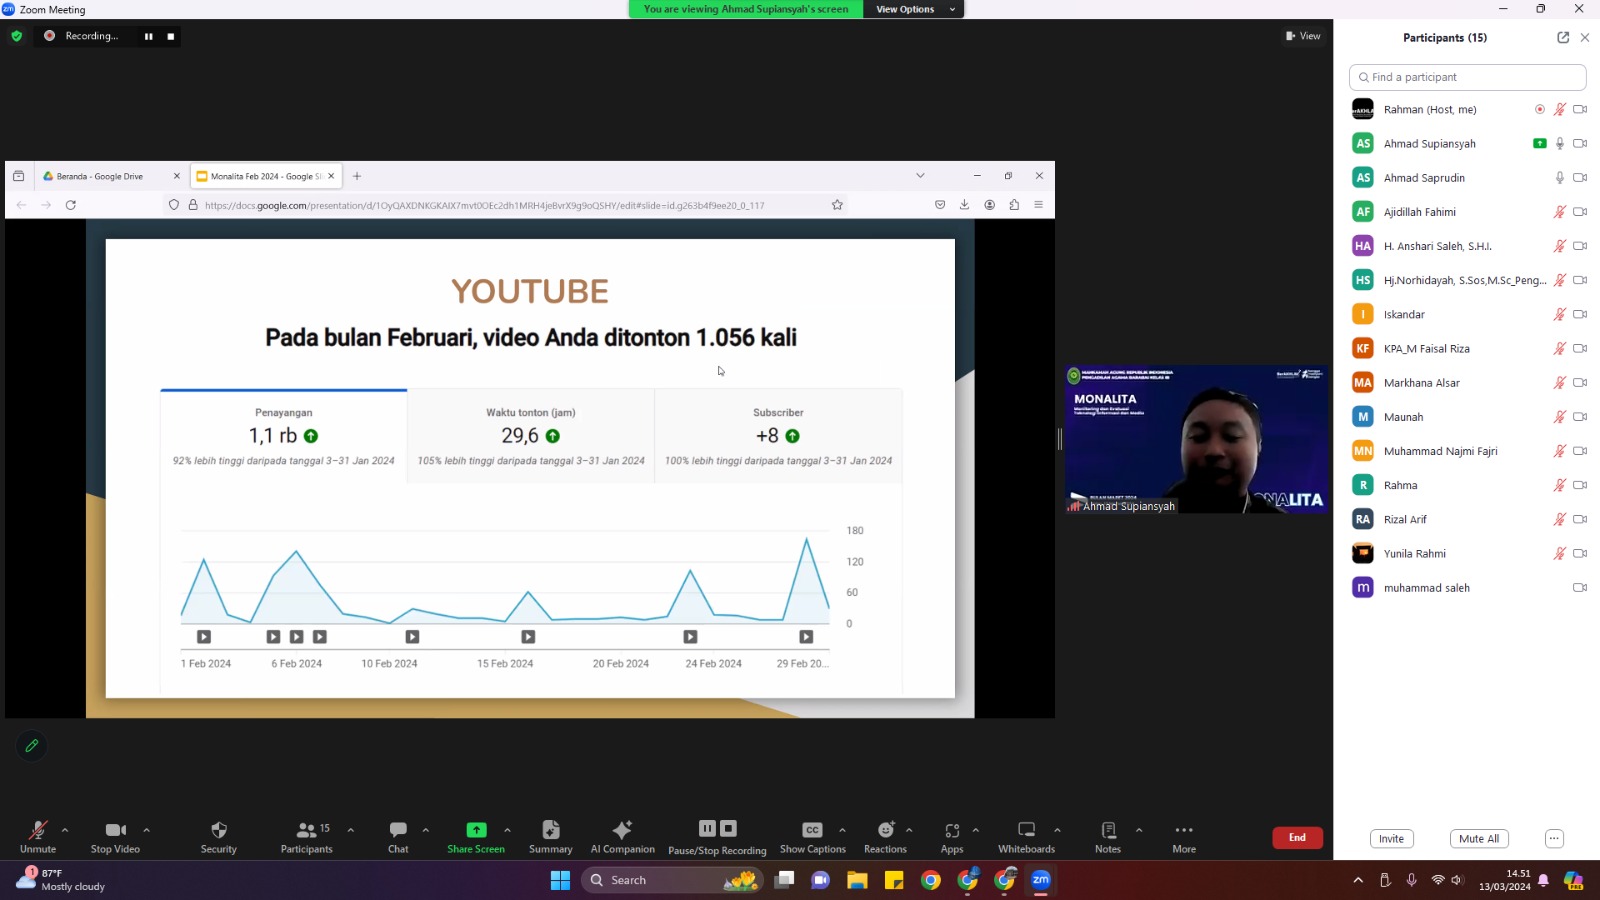Open the Reactions menu

[x=885, y=830]
